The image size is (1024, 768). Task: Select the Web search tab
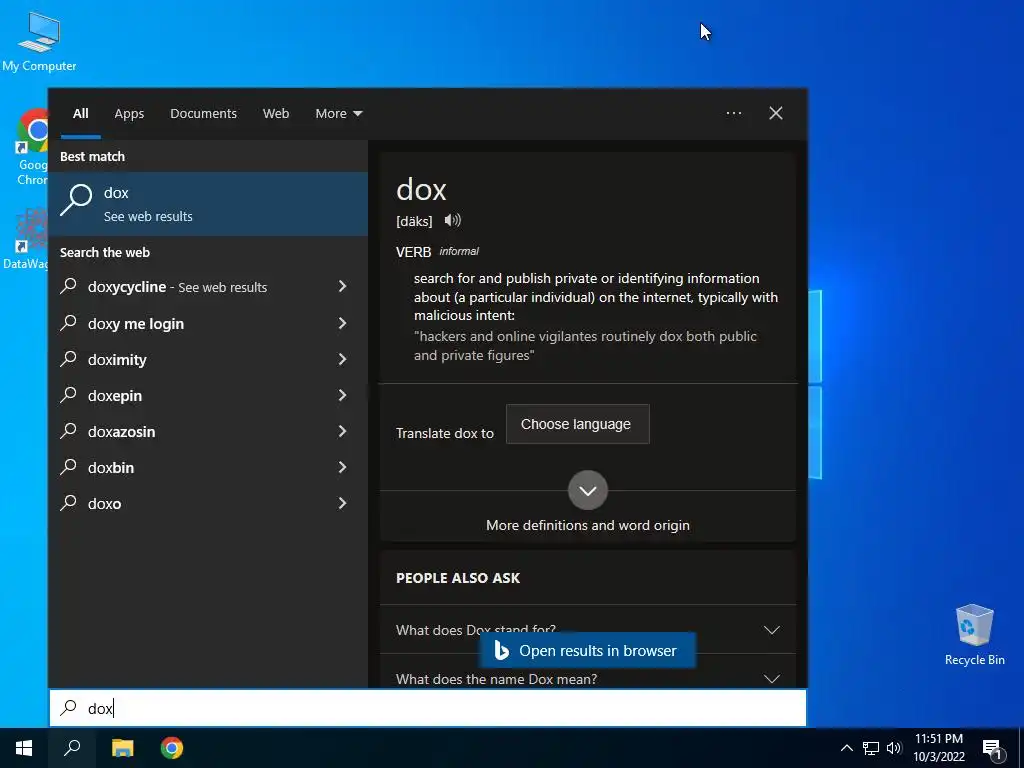[x=276, y=114]
